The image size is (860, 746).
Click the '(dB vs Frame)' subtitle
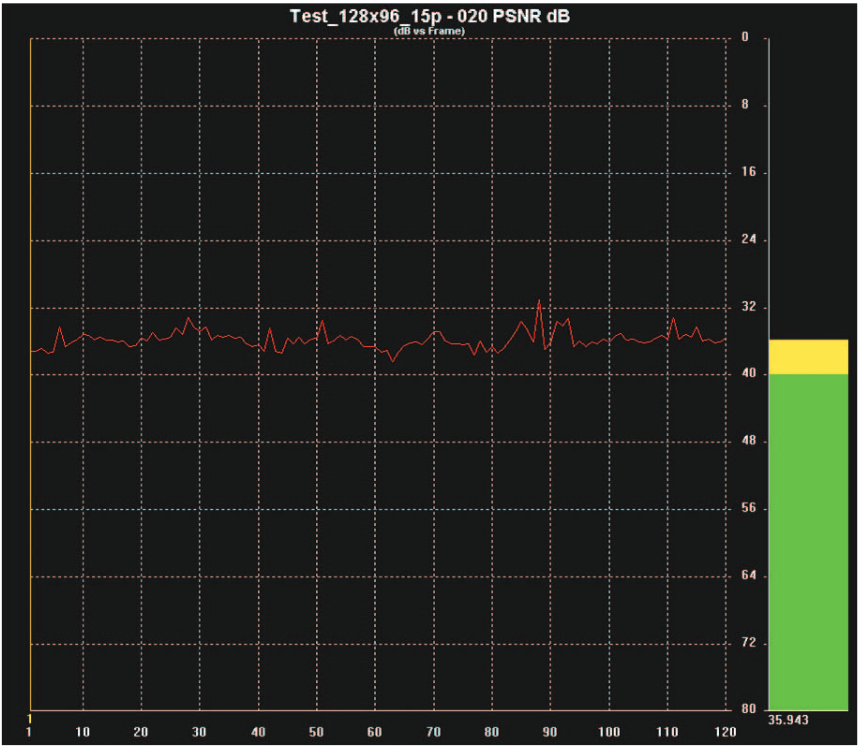429,31
